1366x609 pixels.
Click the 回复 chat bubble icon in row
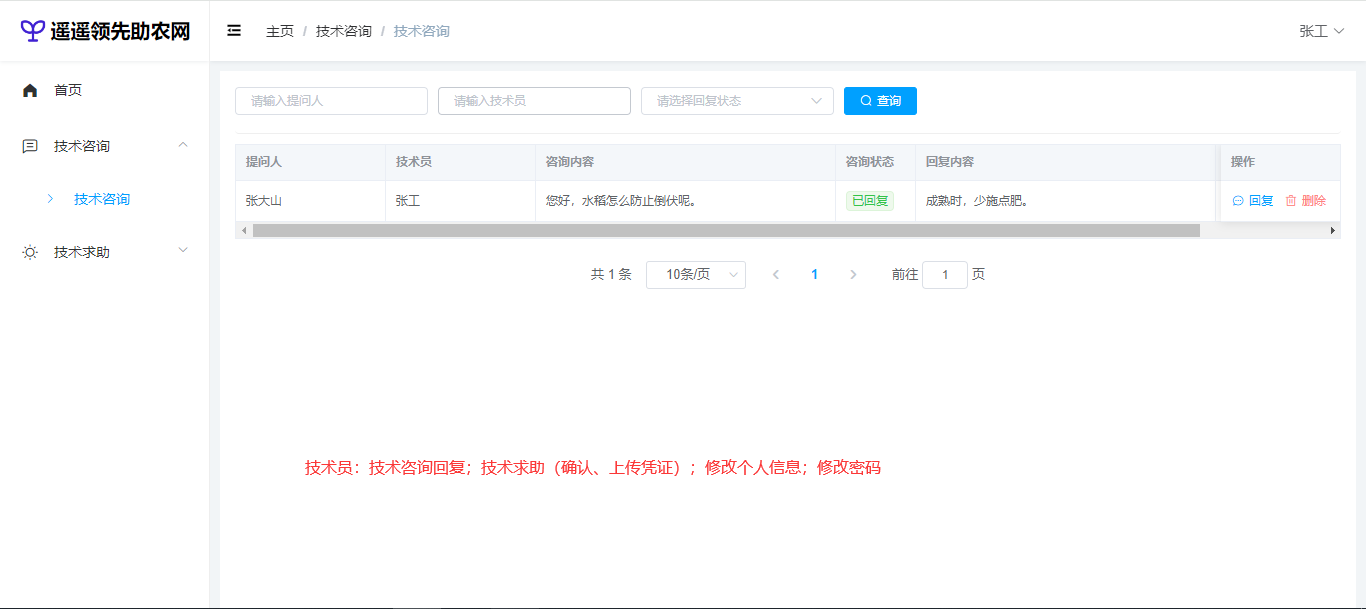tap(1238, 200)
